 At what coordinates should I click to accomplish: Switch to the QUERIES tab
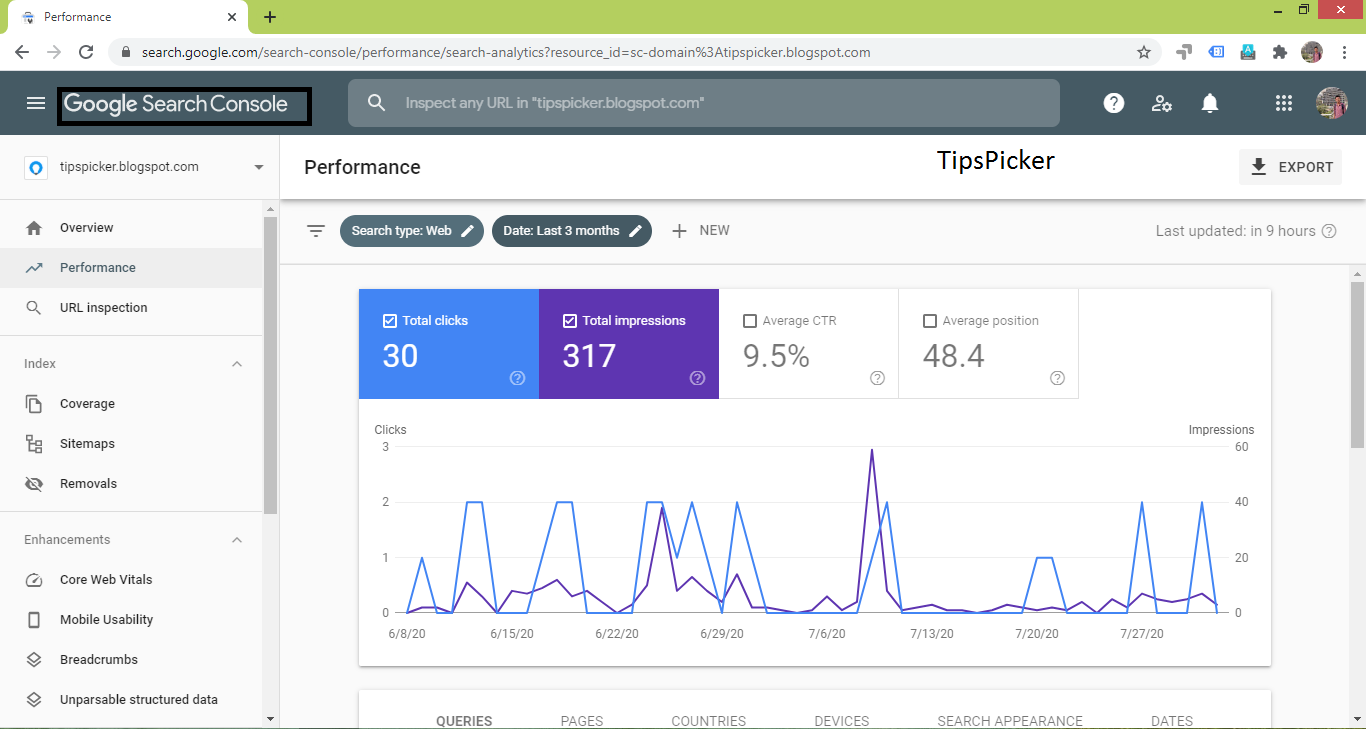click(464, 720)
